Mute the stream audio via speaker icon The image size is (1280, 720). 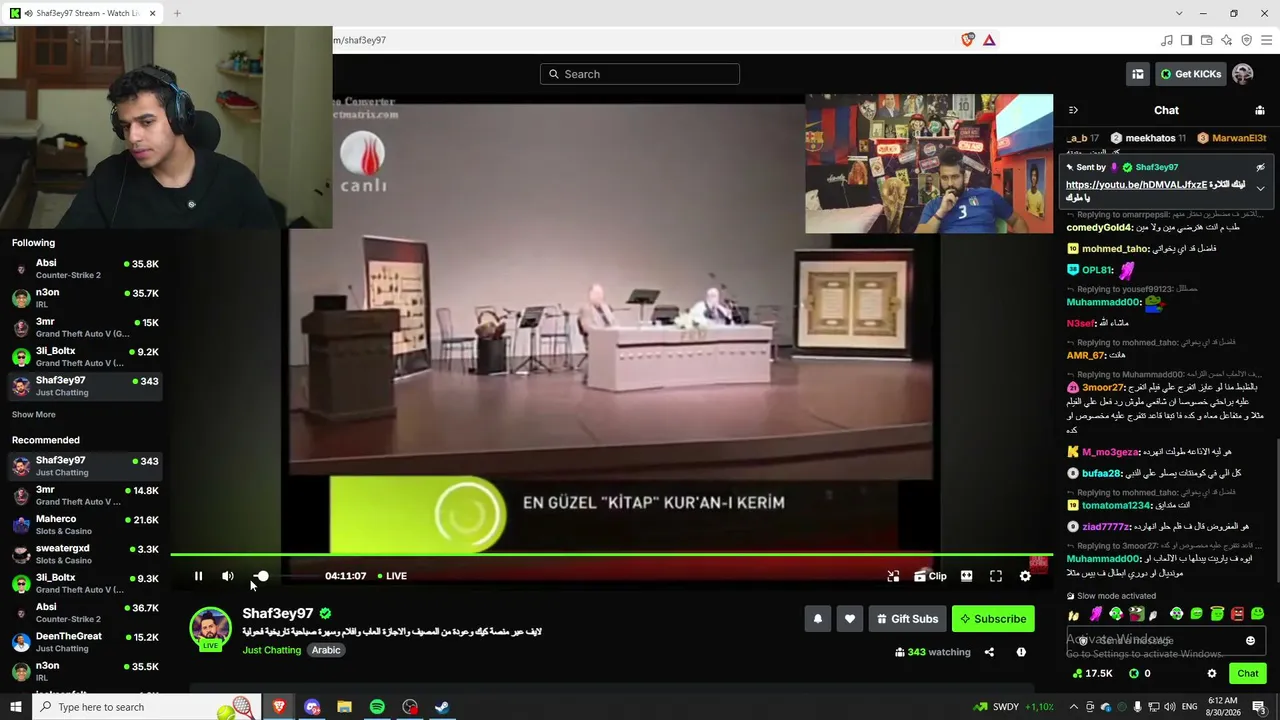point(228,576)
